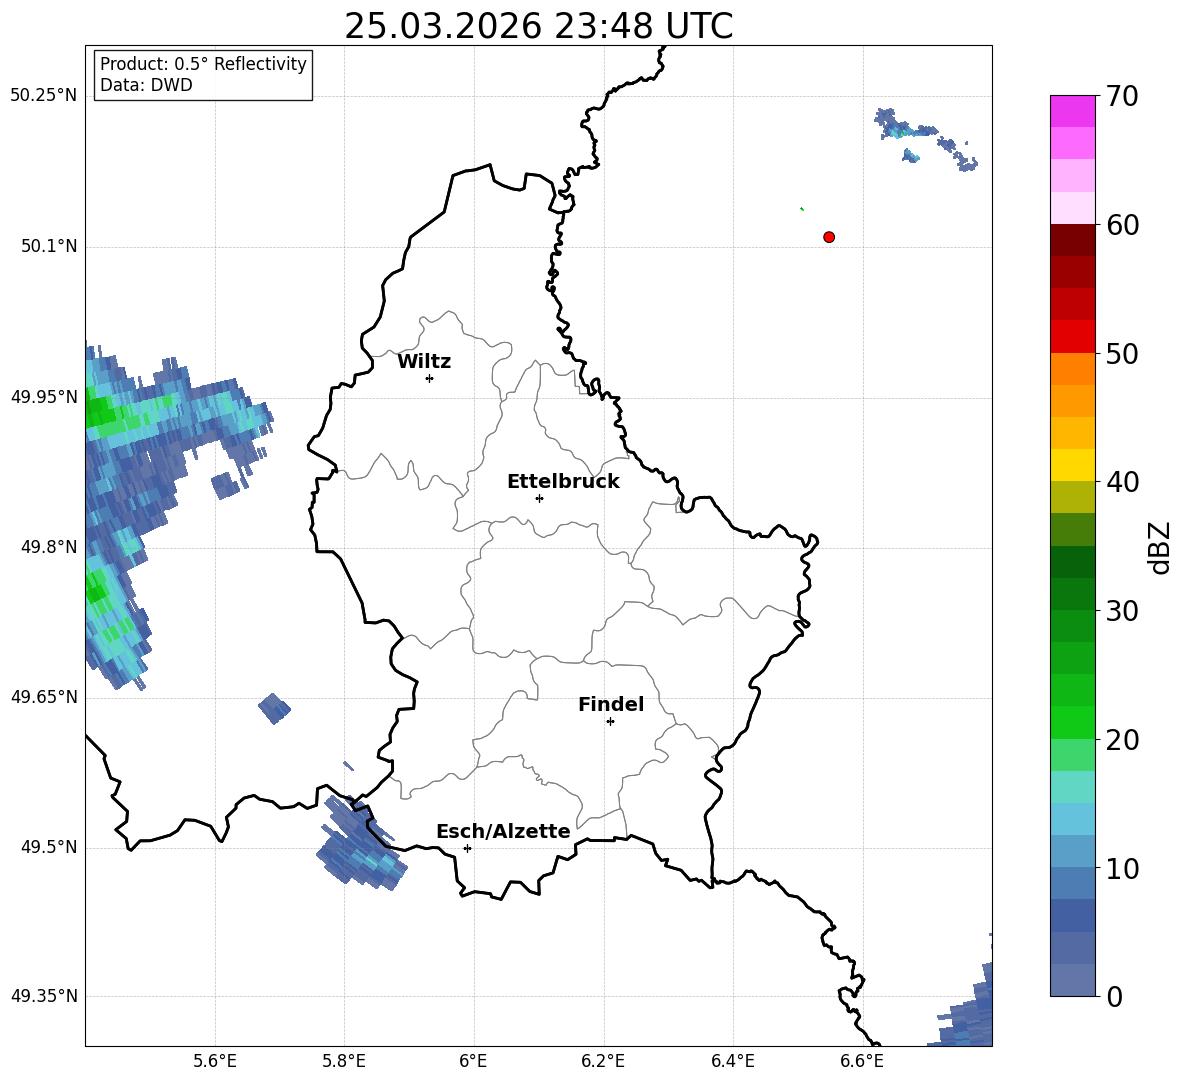Viewport: 1184px width, 1081px height.
Task: Click the magenta swatch topping the colorbar
Action: 1072,111
